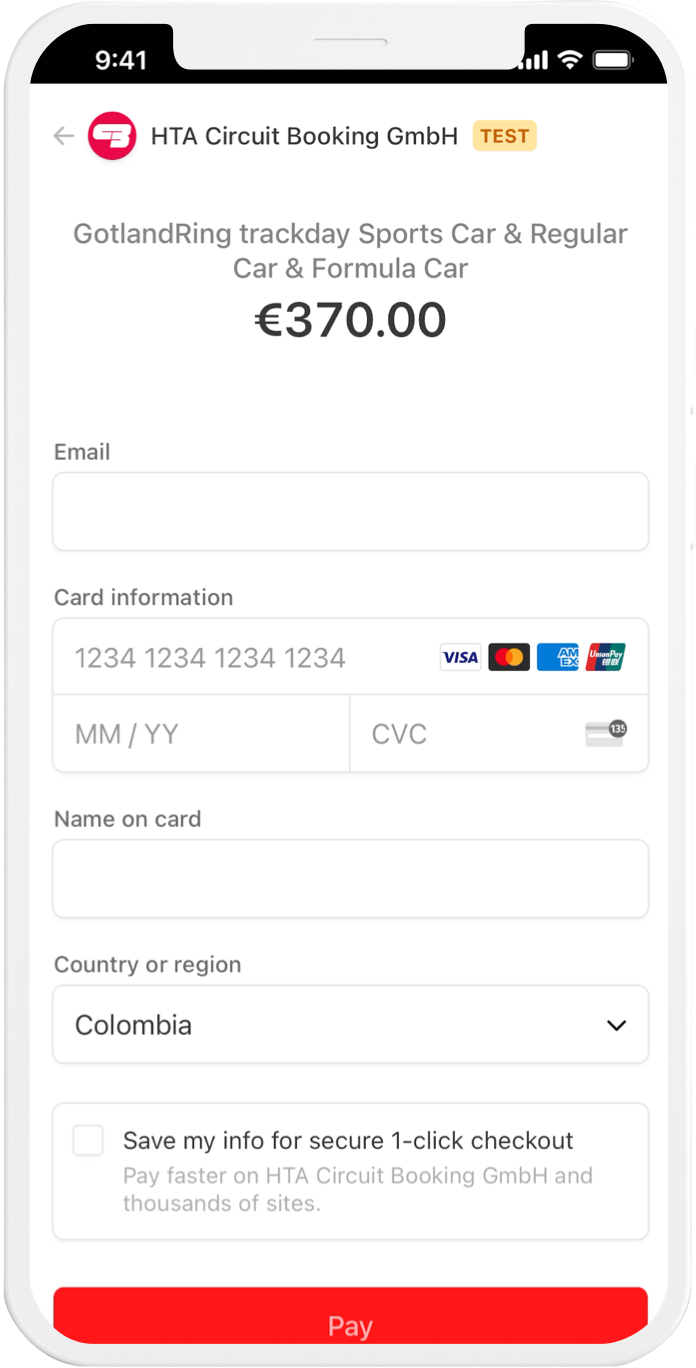Expand the country selector showing Colombia

tap(350, 1024)
